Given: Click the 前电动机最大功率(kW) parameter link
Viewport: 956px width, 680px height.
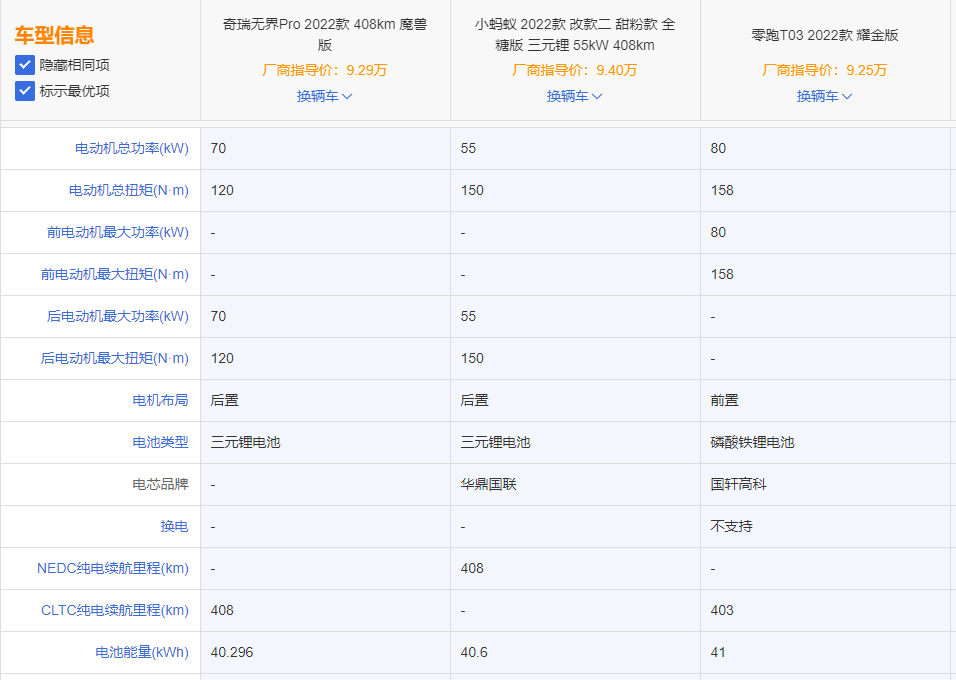Looking at the screenshot, I should tap(118, 232).
